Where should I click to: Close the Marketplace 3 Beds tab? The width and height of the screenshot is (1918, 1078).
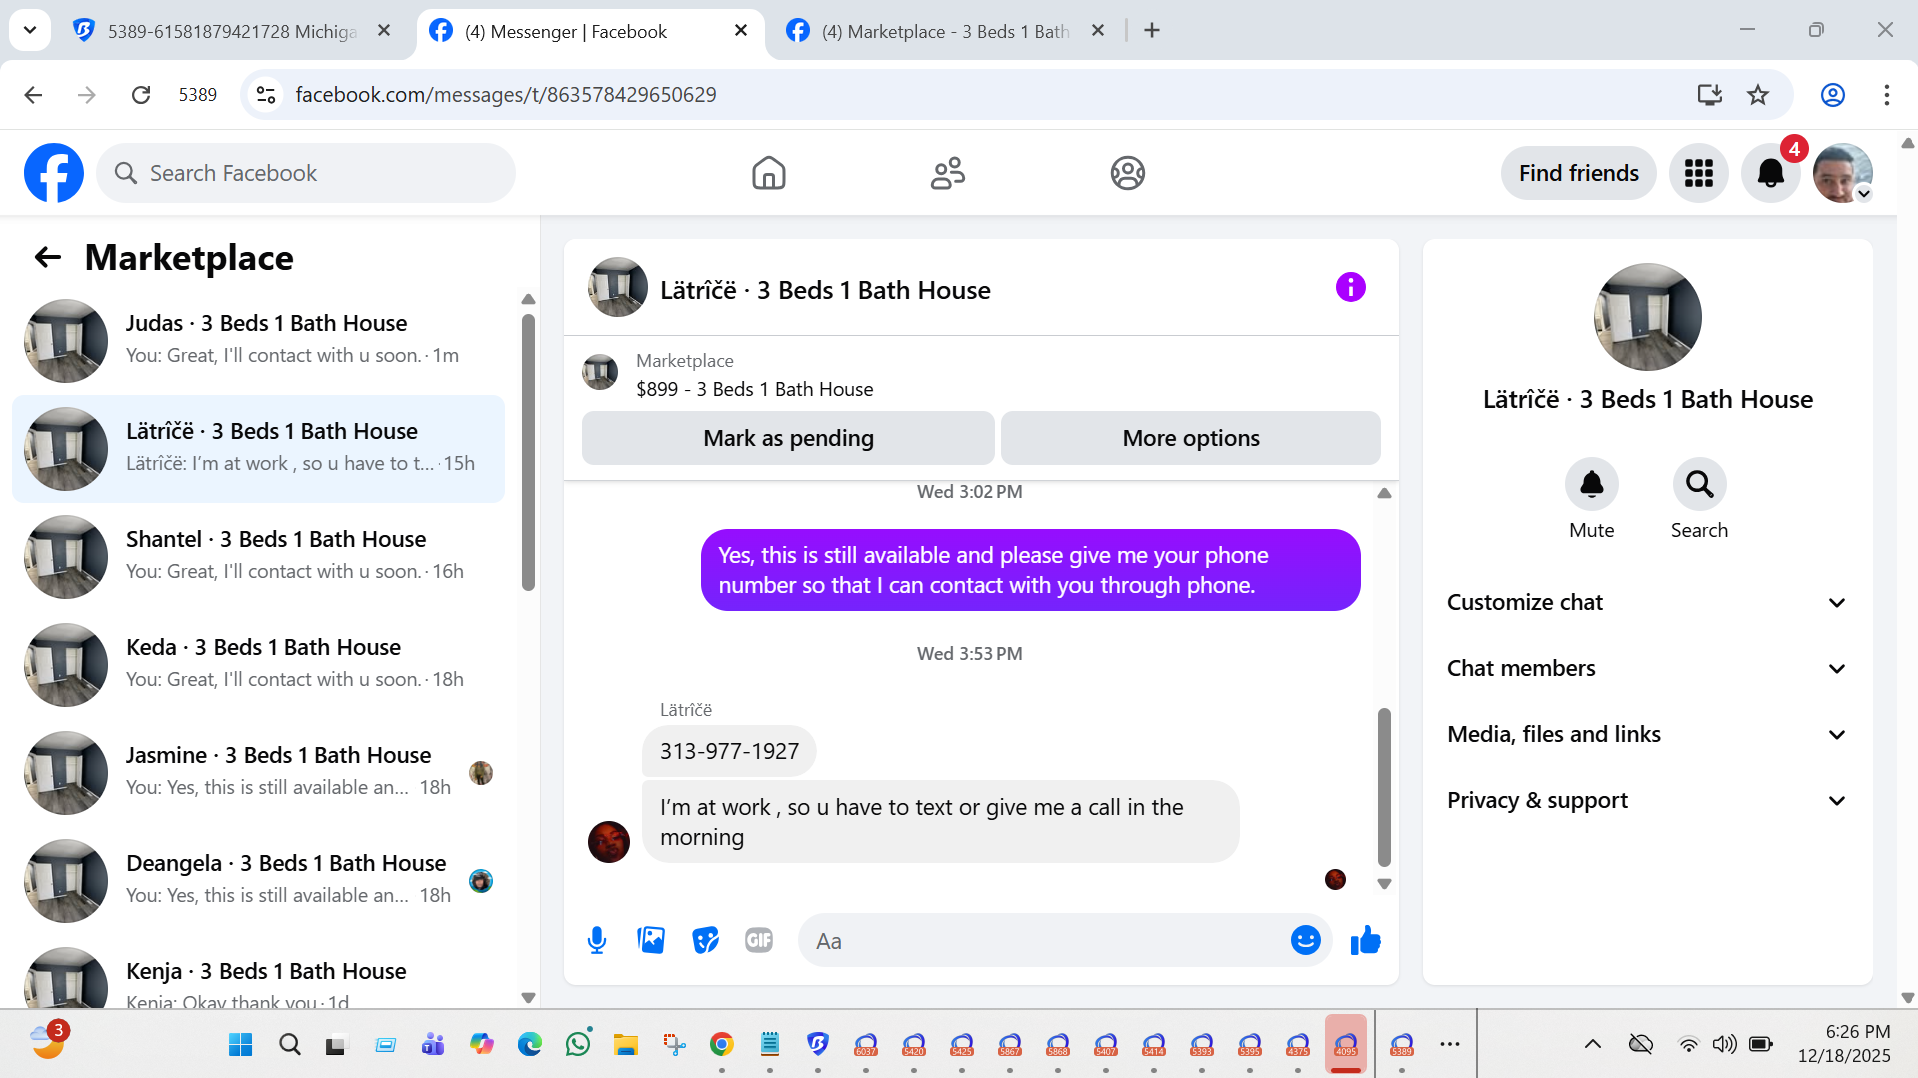1097,31
